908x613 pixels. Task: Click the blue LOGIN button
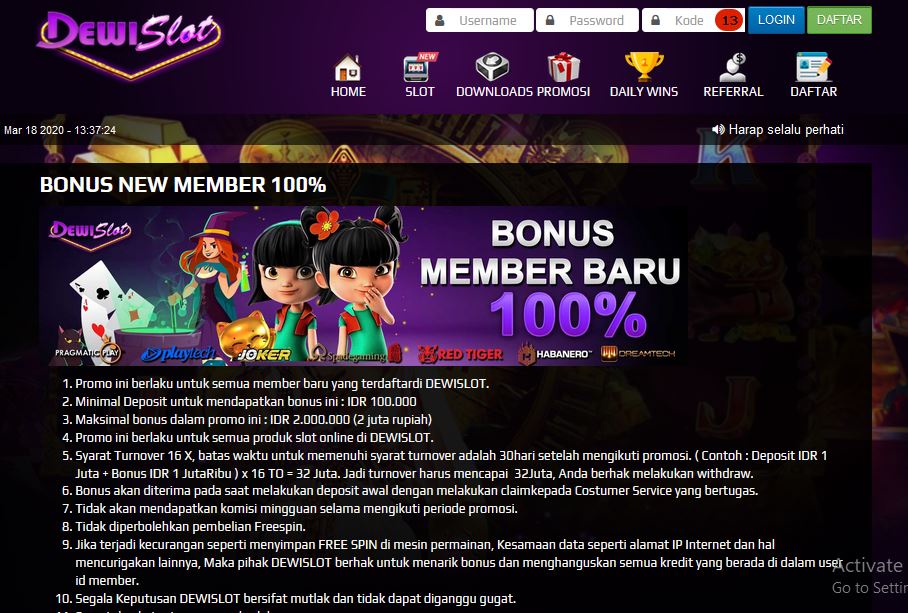tap(776, 20)
